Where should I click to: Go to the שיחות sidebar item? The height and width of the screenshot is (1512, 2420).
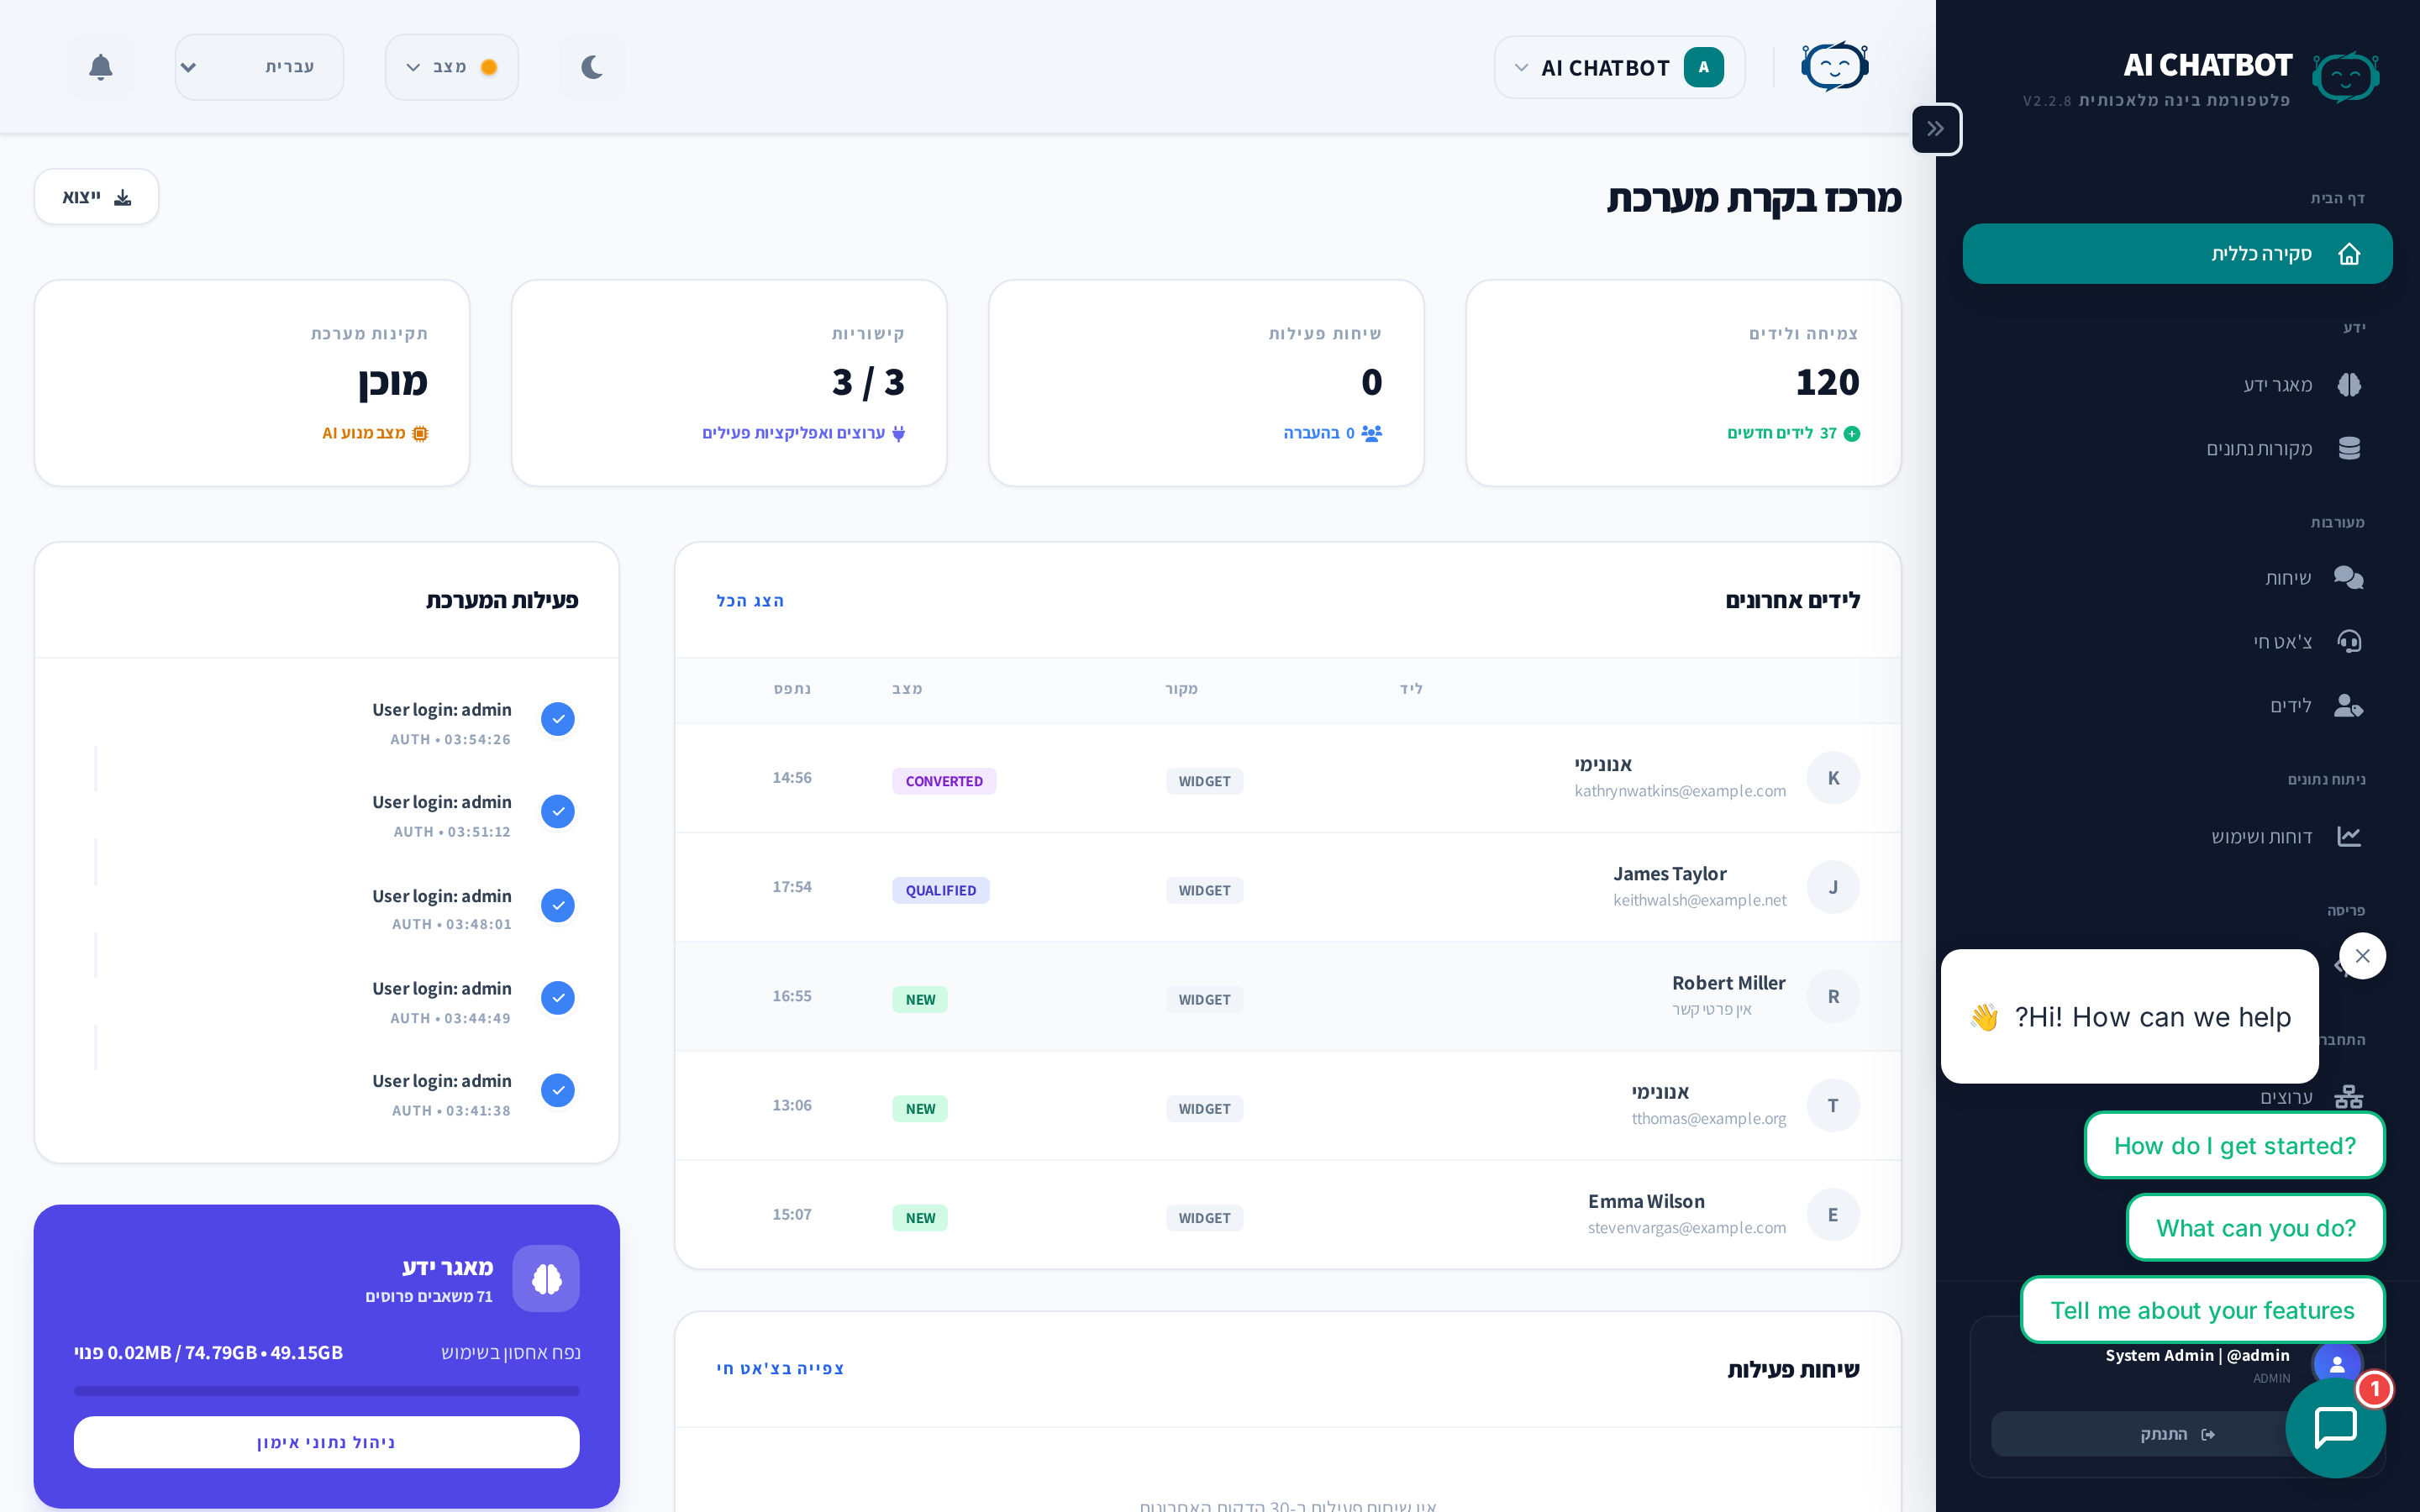tap(2287, 578)
